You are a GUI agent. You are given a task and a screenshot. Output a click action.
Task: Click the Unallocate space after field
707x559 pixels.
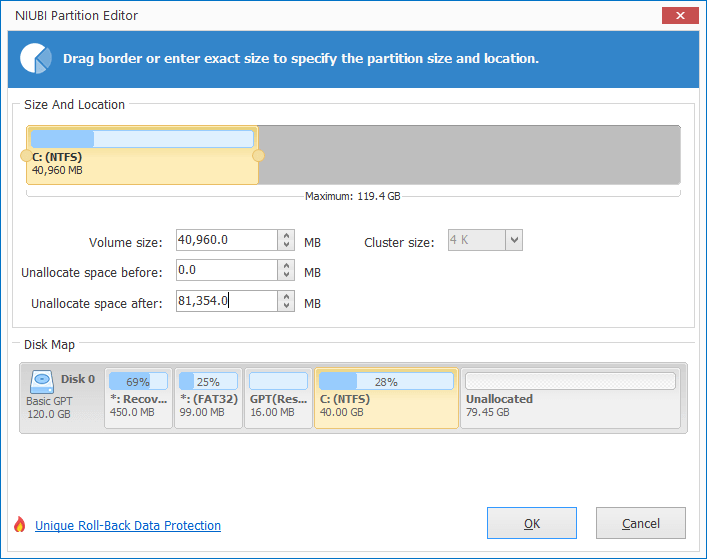tap(227, 301)
